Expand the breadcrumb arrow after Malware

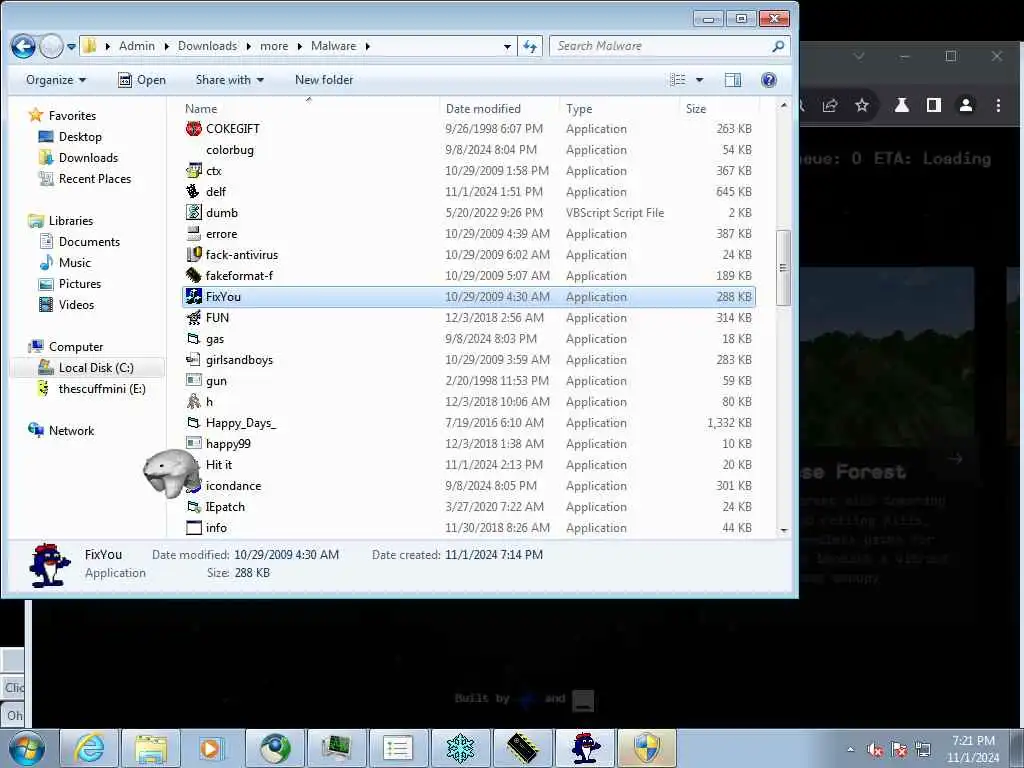tap(368, 46)
